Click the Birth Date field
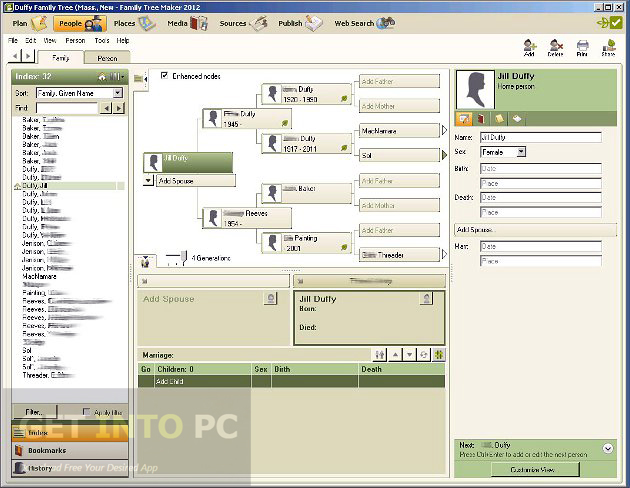The width and height of the screenshot is (630, 488). point(540,168)
